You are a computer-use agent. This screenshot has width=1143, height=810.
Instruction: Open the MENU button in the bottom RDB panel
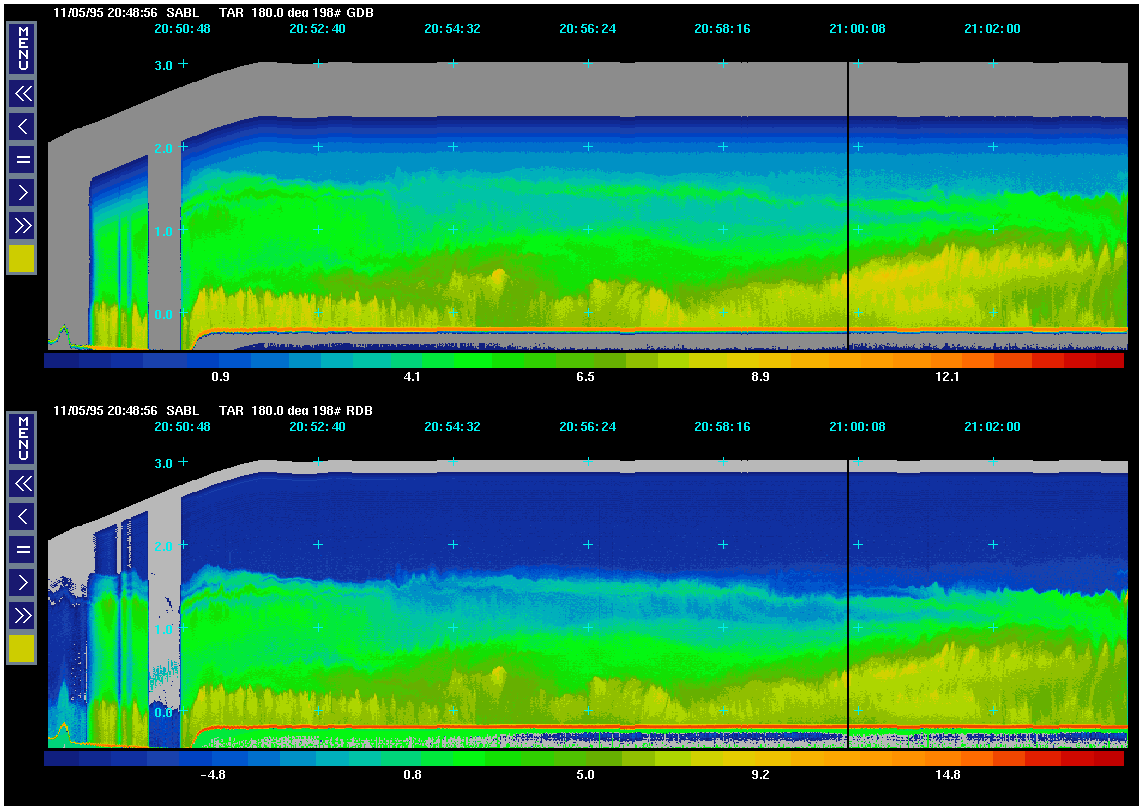click(x=22, y=437)
